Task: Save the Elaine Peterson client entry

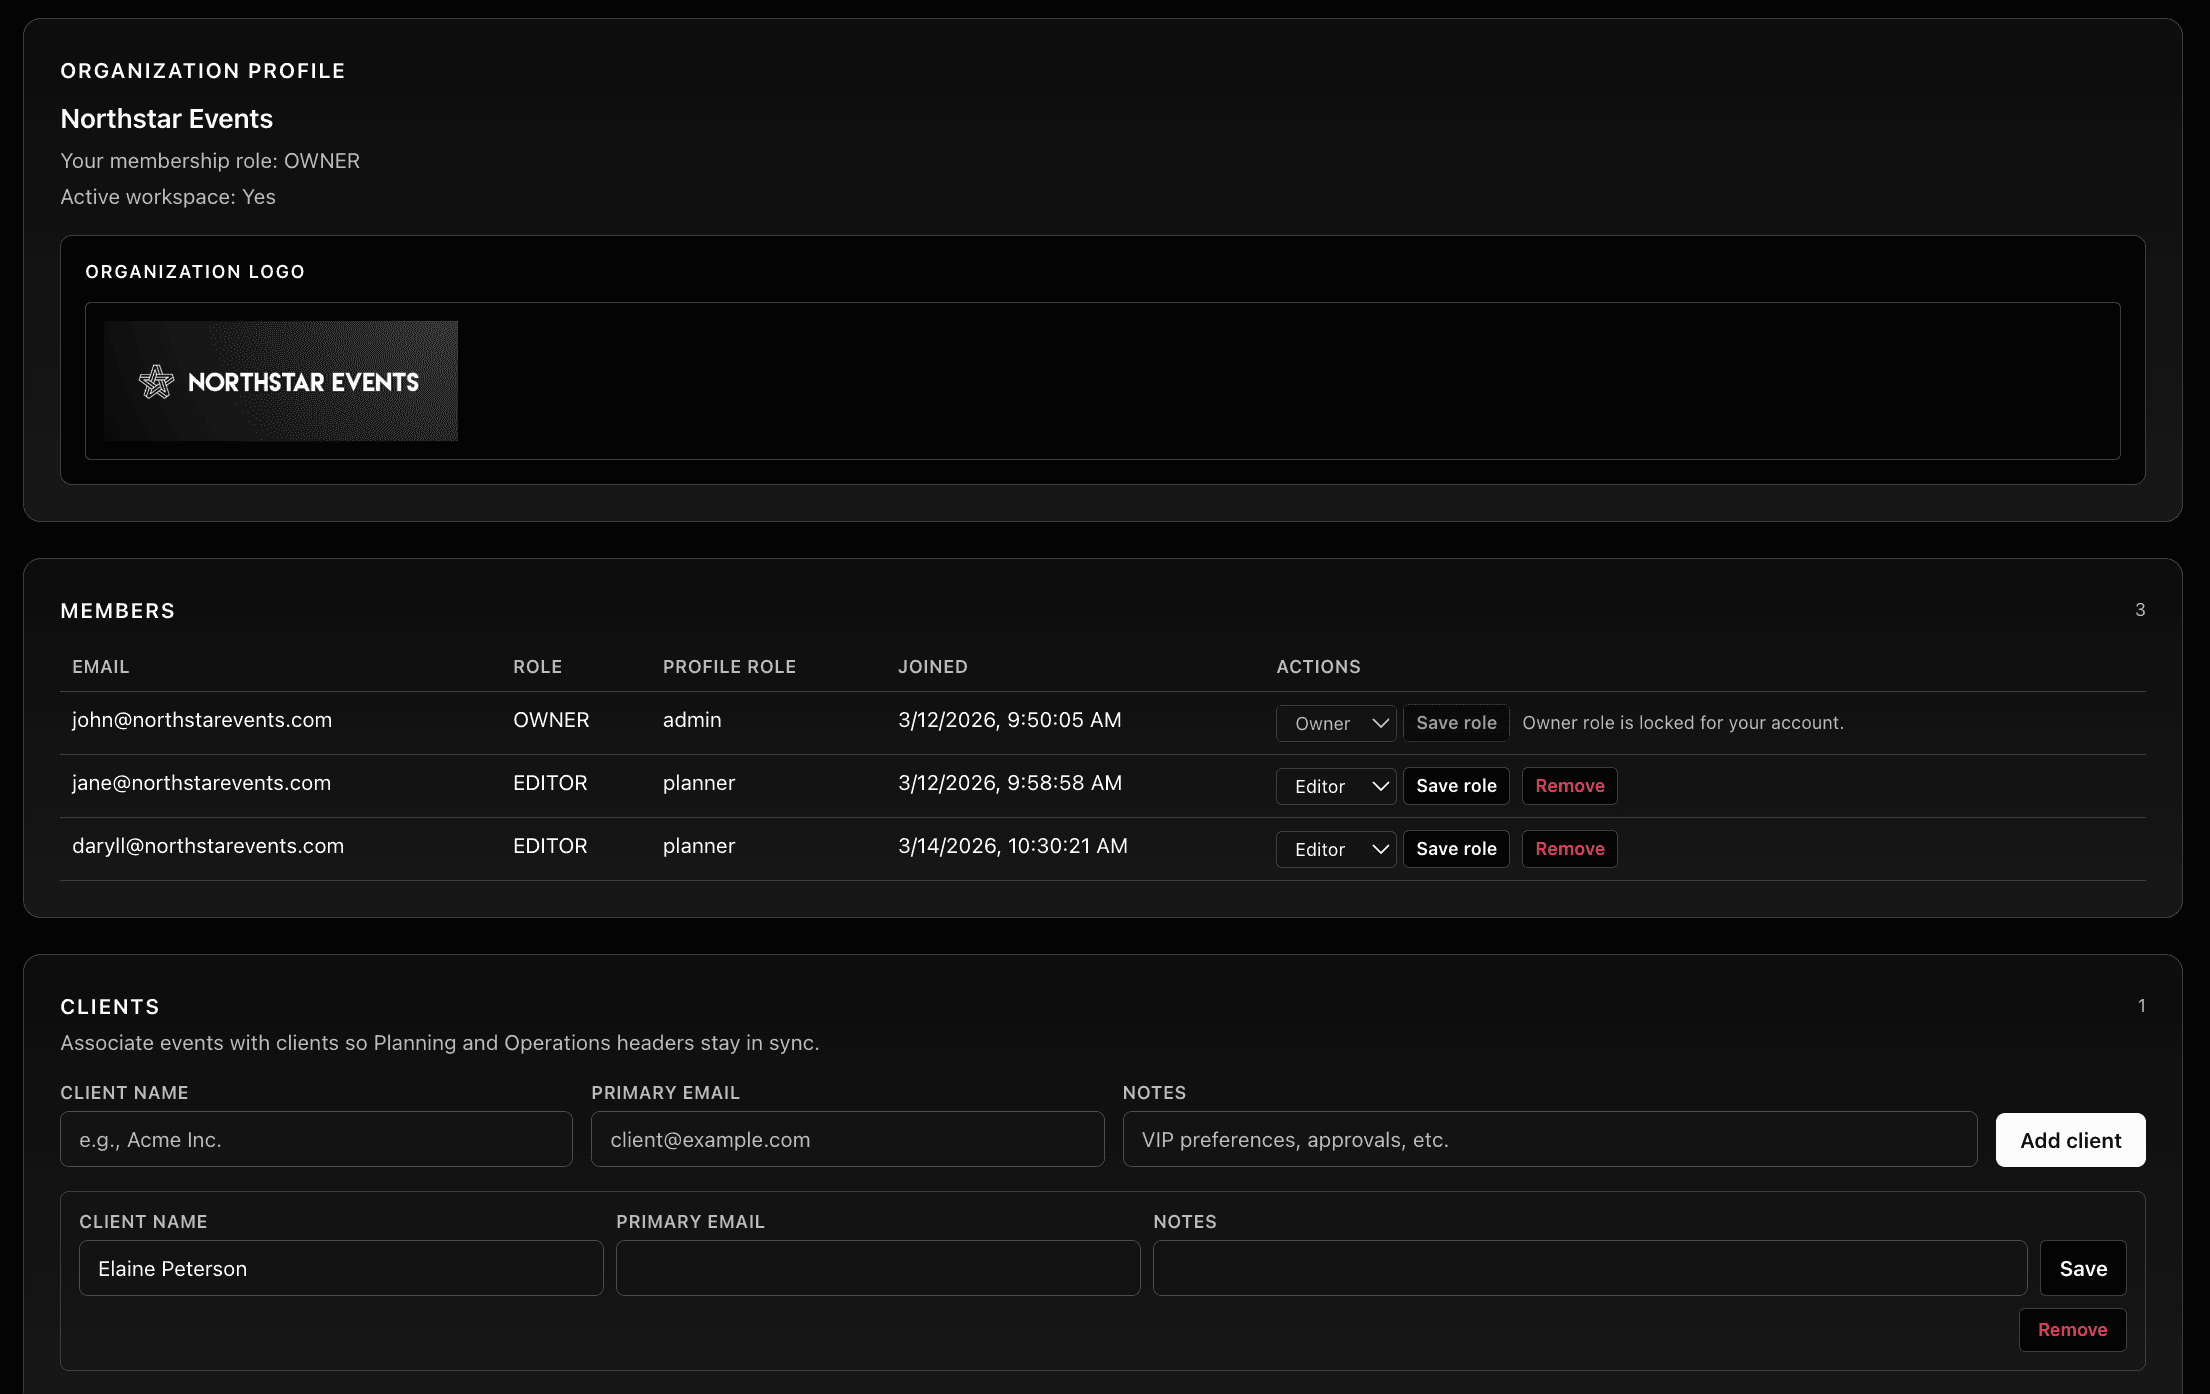Action: click(2083, 1267)
